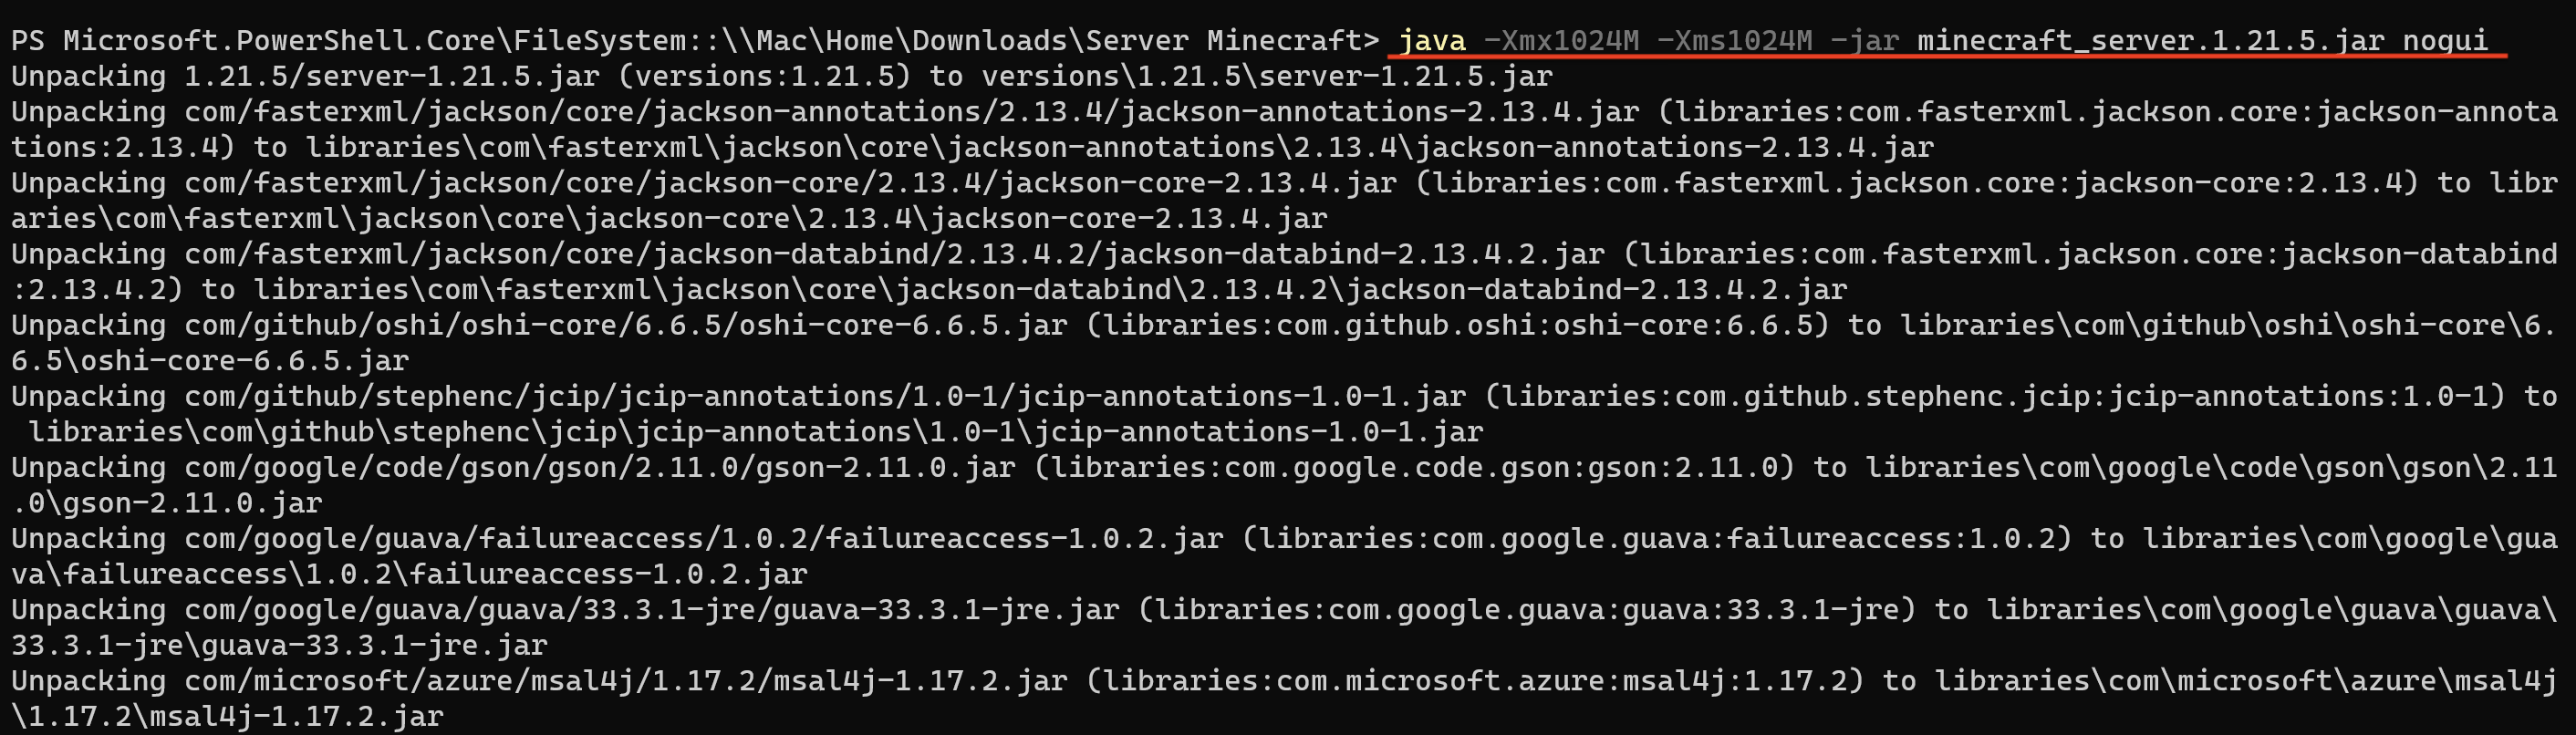Click the oshi-core-6.6.5.jar unpacking line

tap(1285, 342)
